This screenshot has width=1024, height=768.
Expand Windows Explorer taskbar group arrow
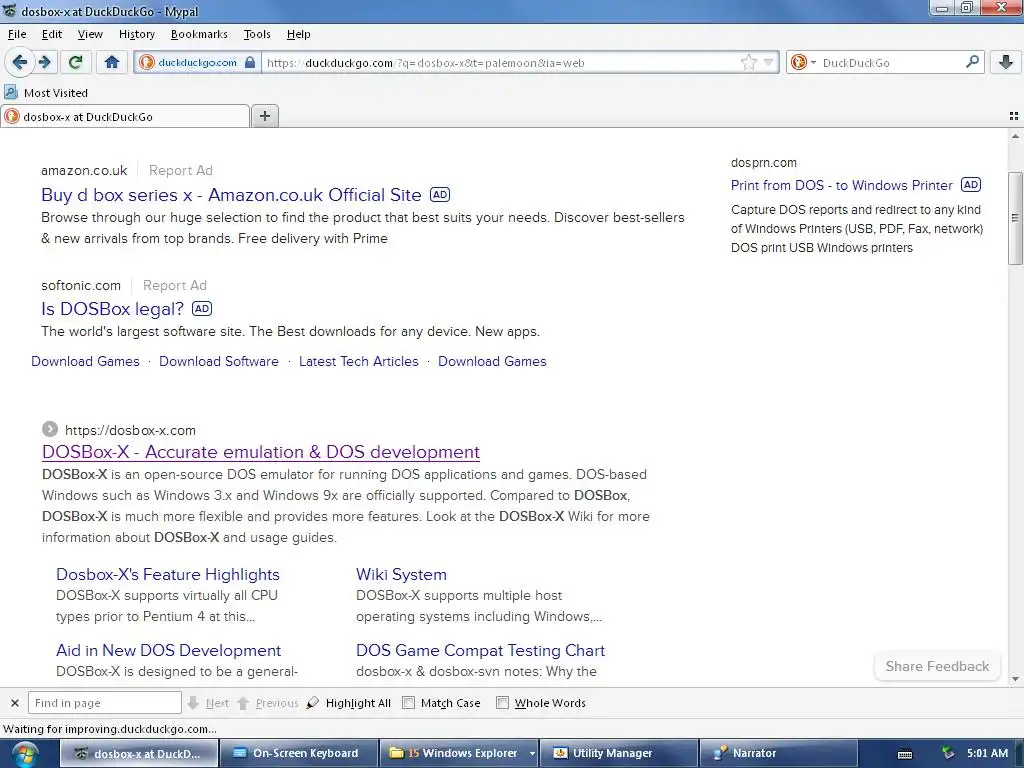click(532, 753)
